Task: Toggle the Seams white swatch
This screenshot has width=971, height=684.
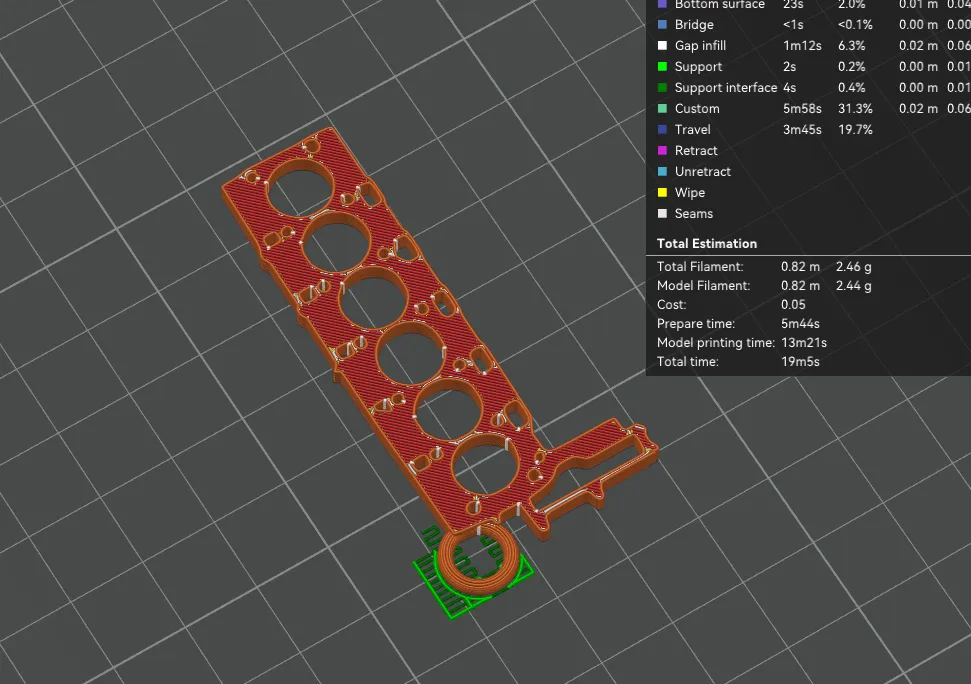Action: pos(662,214)
